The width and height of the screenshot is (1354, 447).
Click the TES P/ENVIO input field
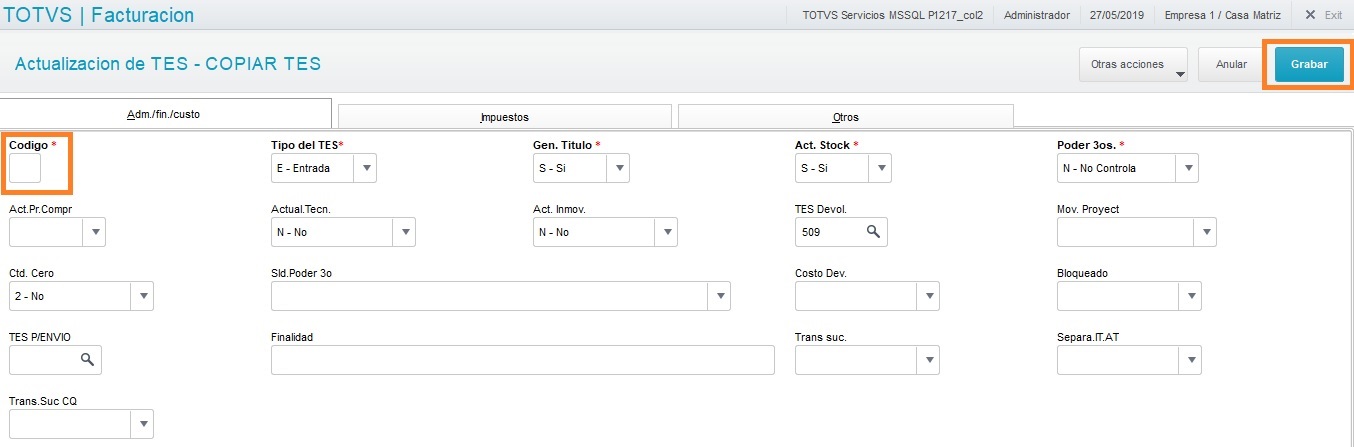click(x=55, y=360)
